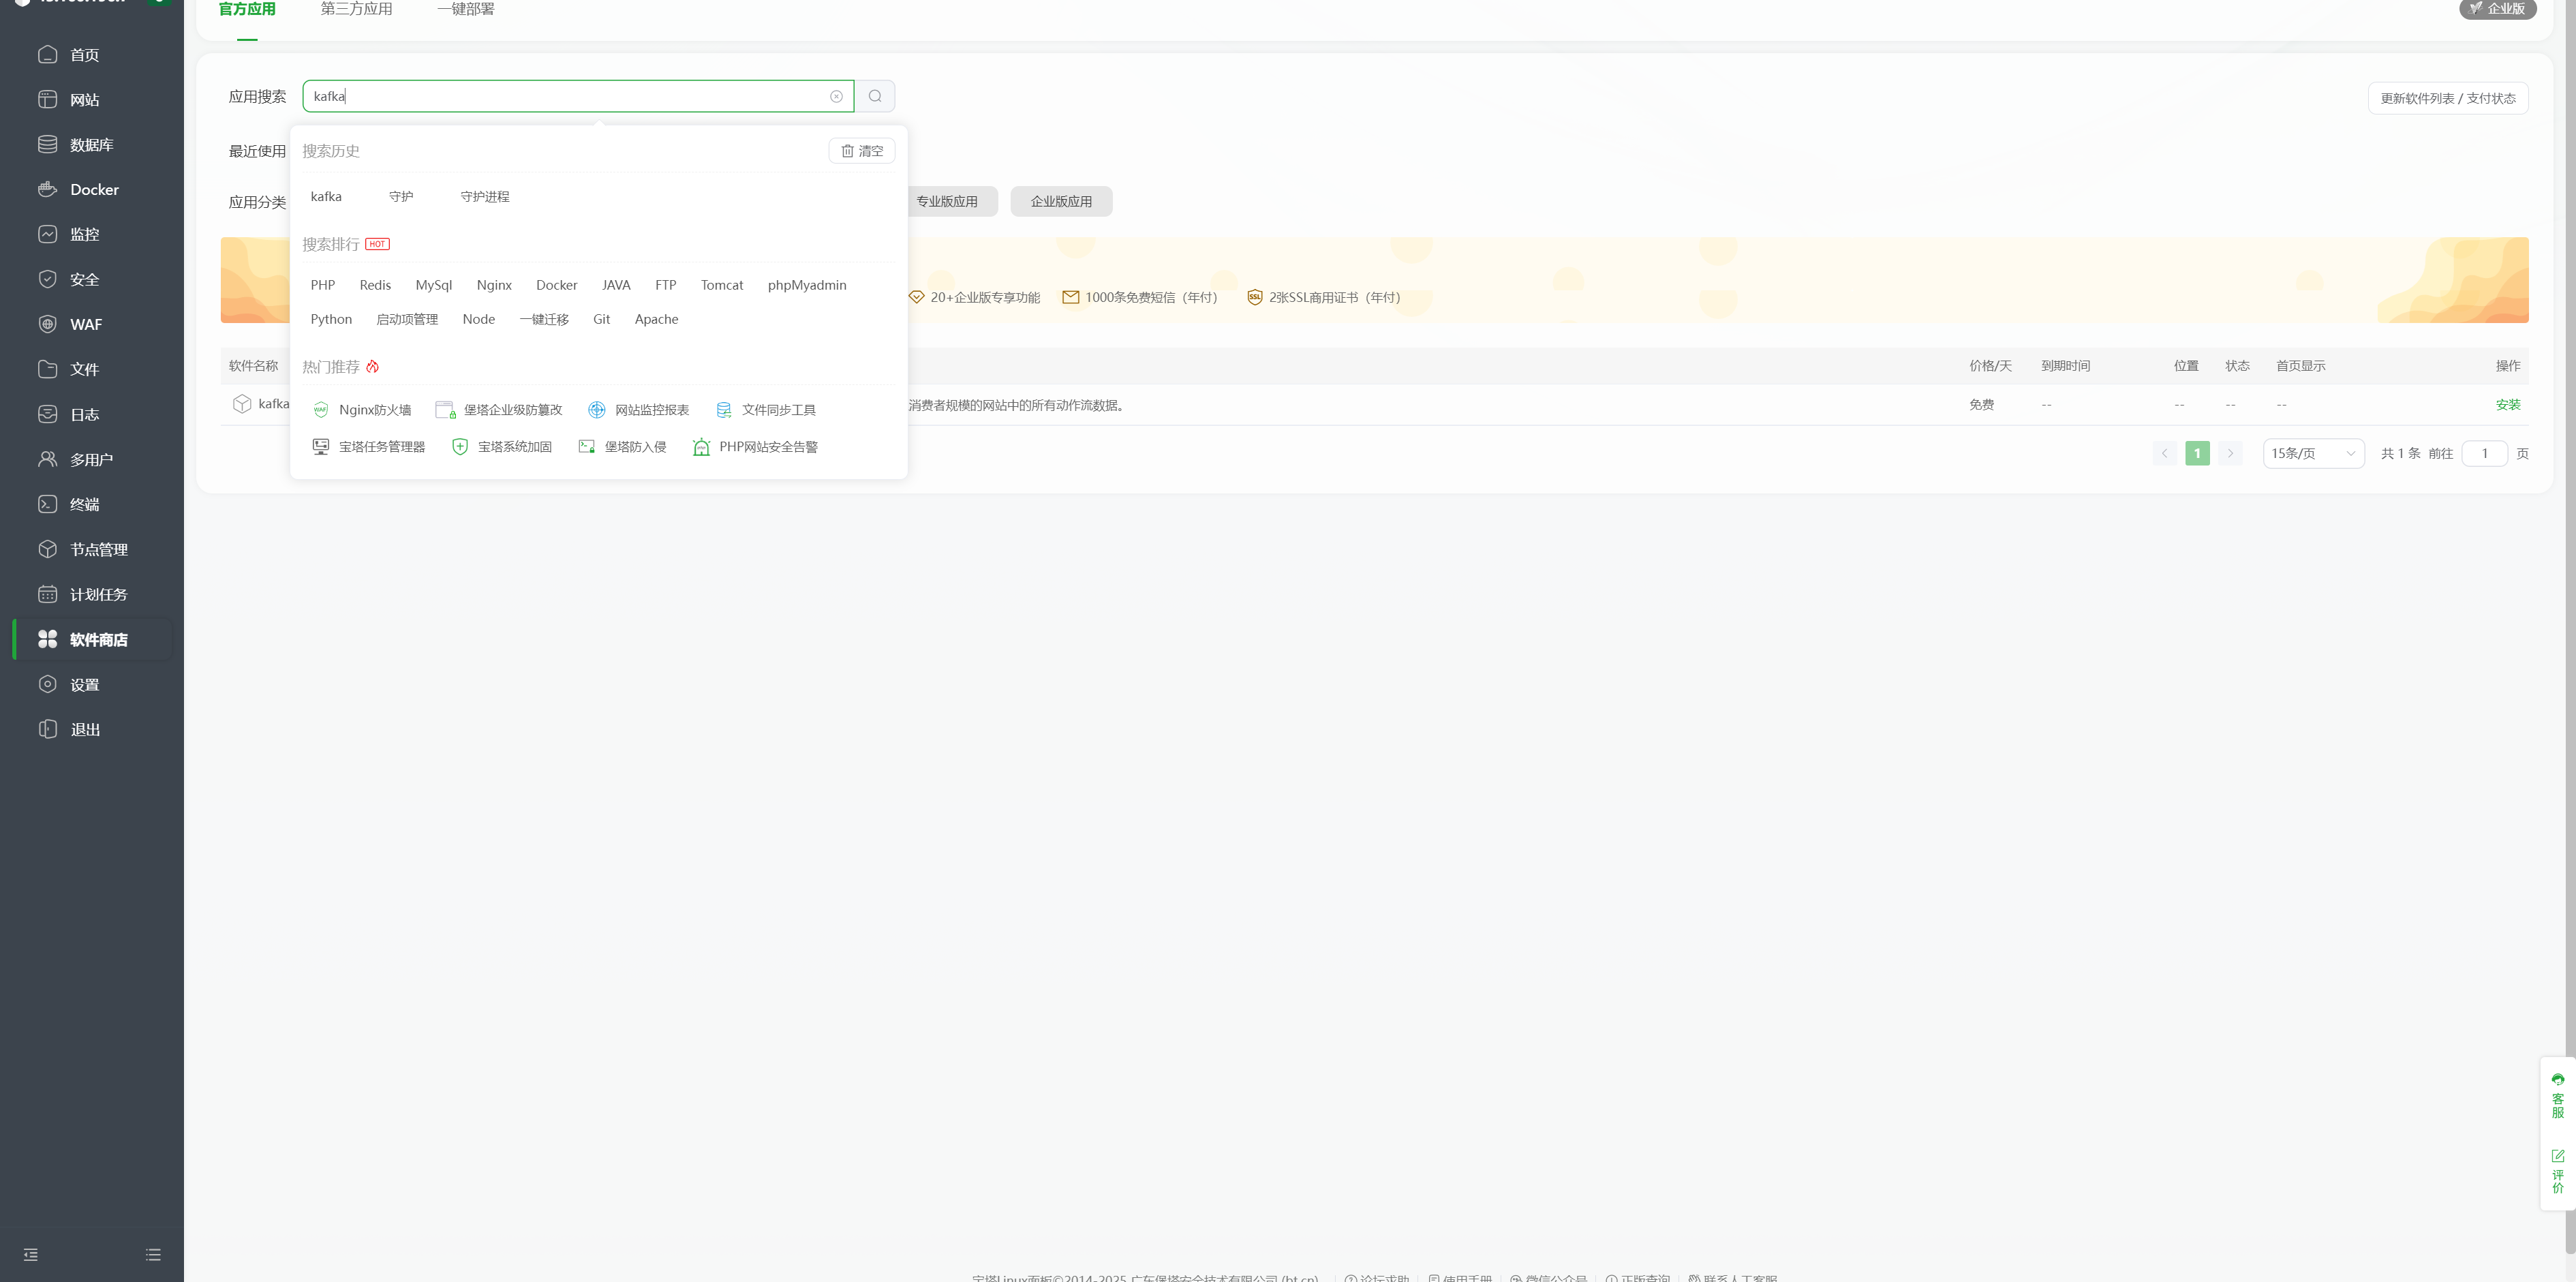
Task: Click the magnifier search button
Action: click(x=875, y=96)
